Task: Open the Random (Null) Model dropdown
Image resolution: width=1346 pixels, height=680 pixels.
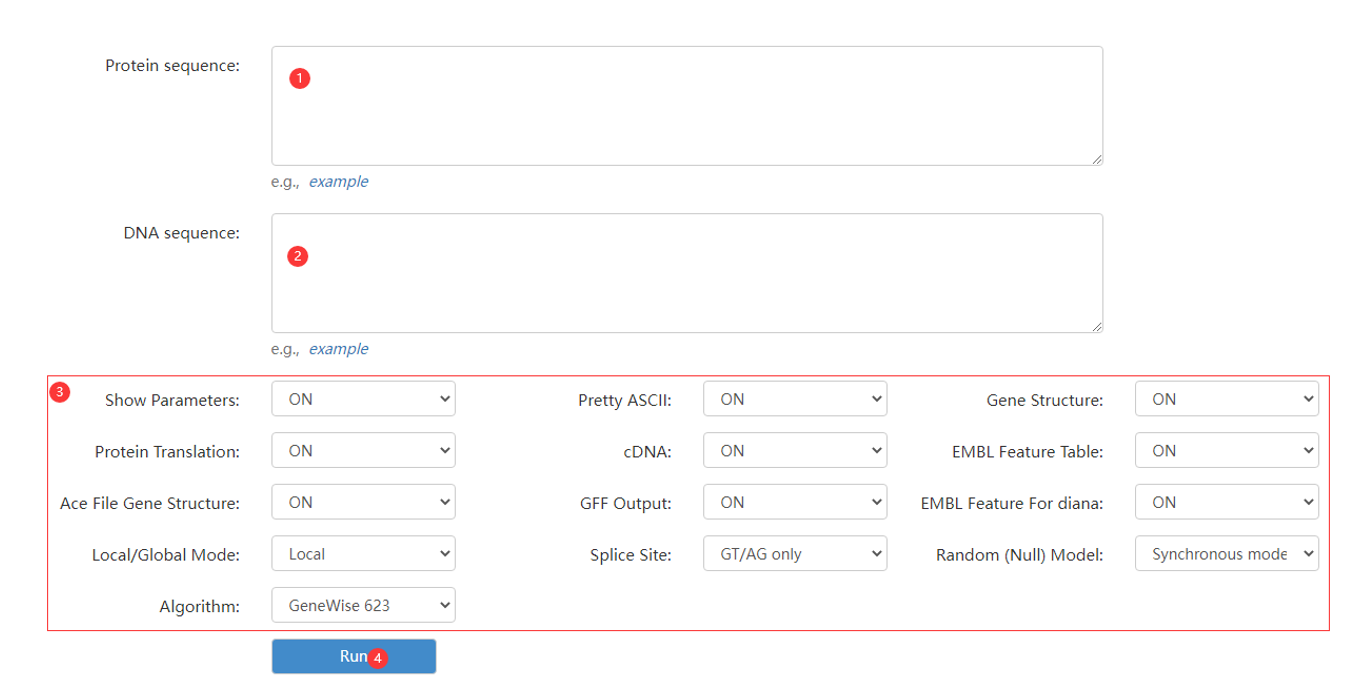Action: [x=1227, y=554]
